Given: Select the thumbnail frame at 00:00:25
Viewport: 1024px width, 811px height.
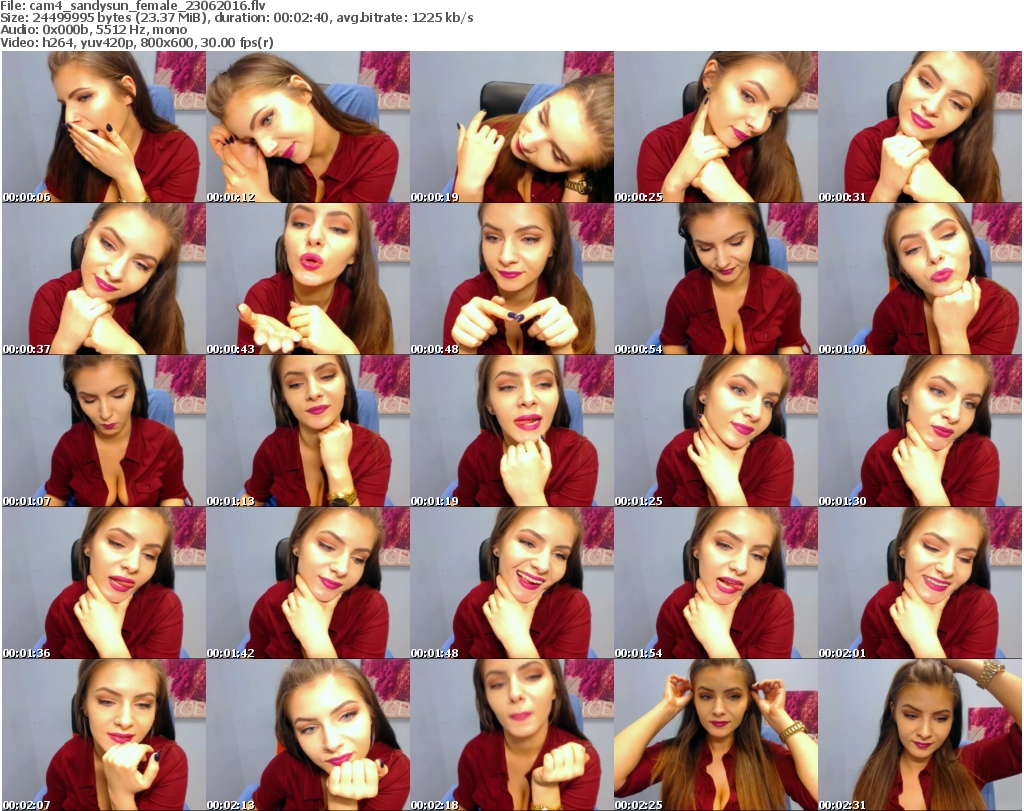Looking at the screenshot, I should pos(716,127).
